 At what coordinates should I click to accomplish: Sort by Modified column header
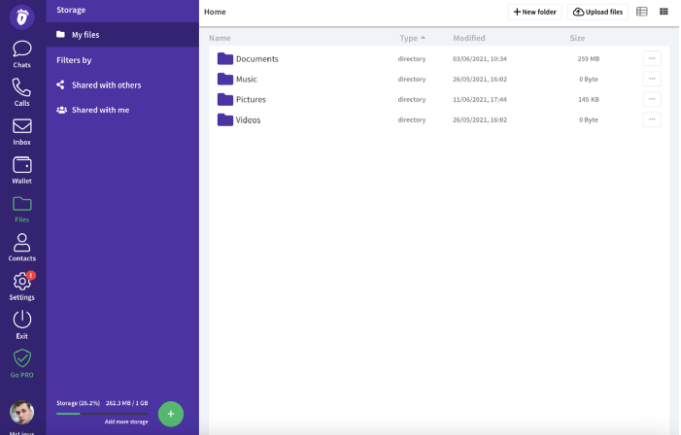pos(469,38)
